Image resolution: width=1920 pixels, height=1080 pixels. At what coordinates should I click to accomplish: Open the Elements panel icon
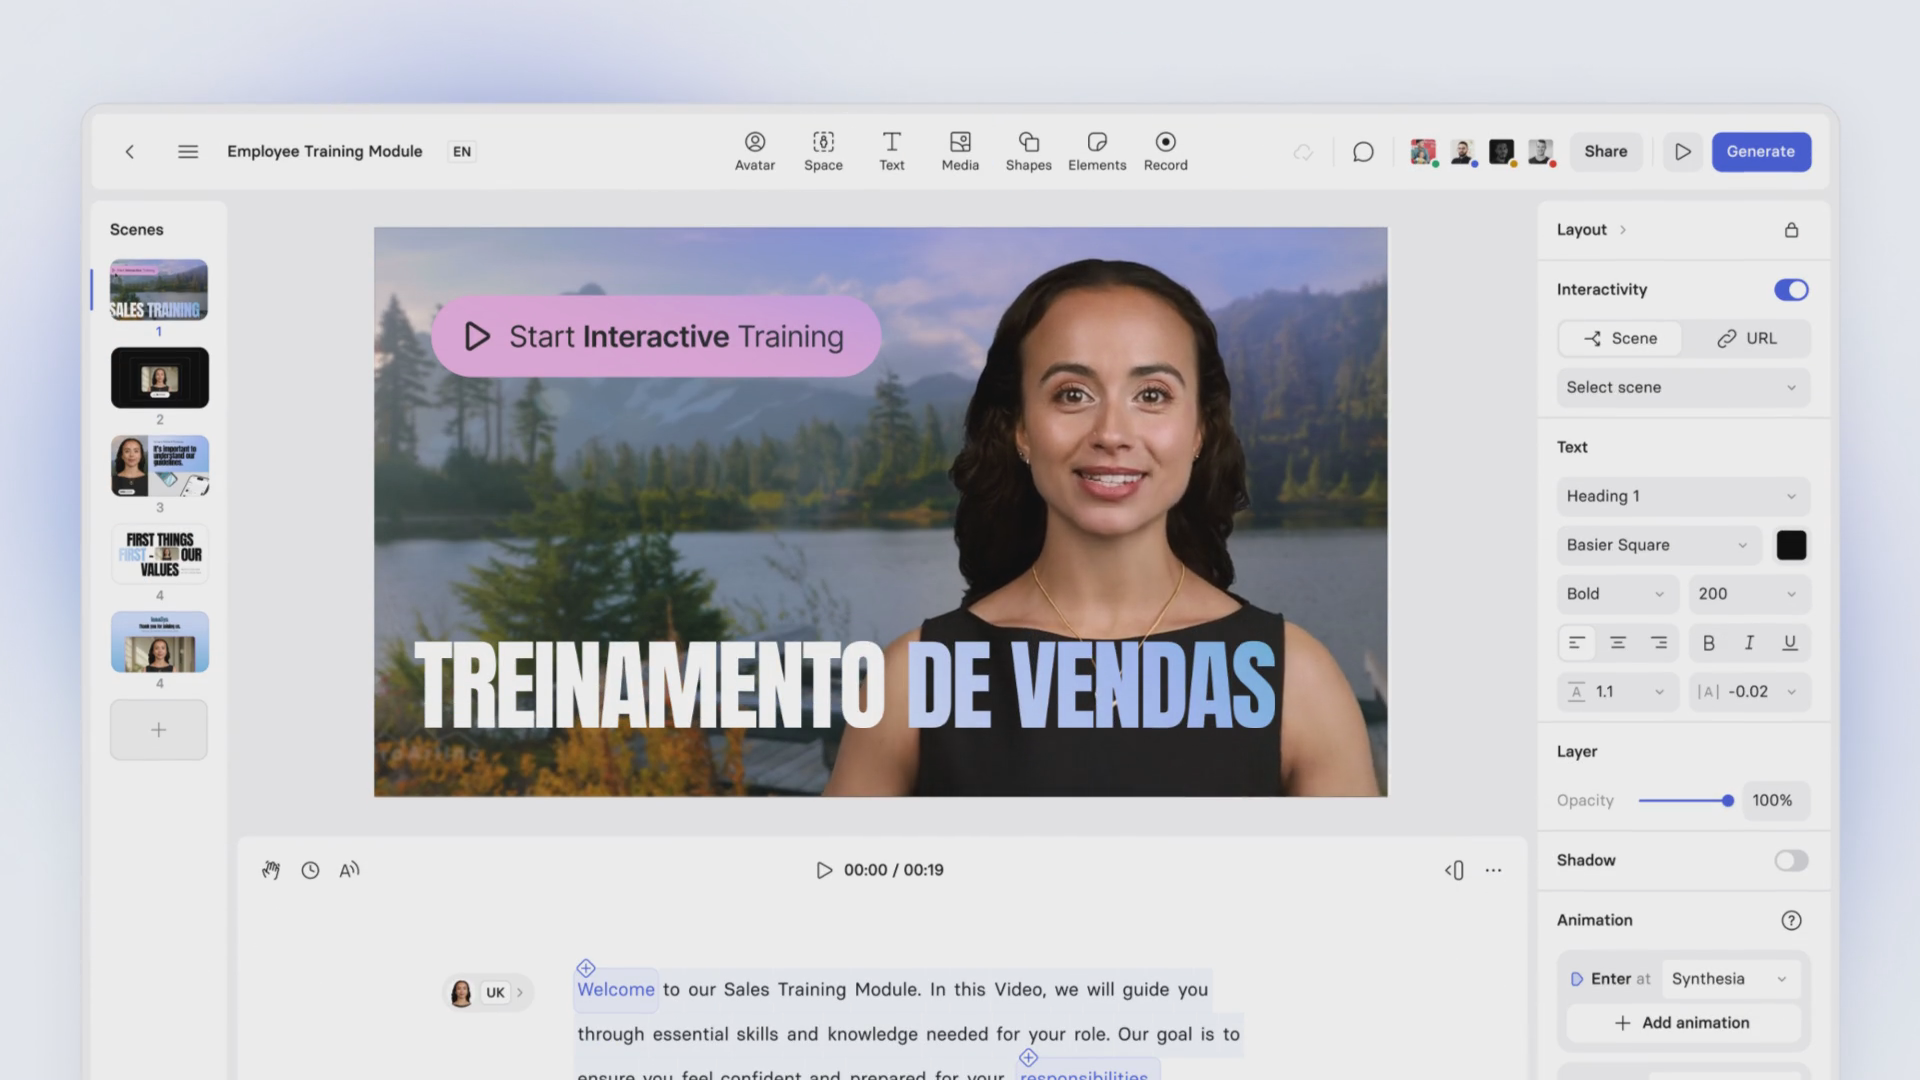coord(1097,142)
